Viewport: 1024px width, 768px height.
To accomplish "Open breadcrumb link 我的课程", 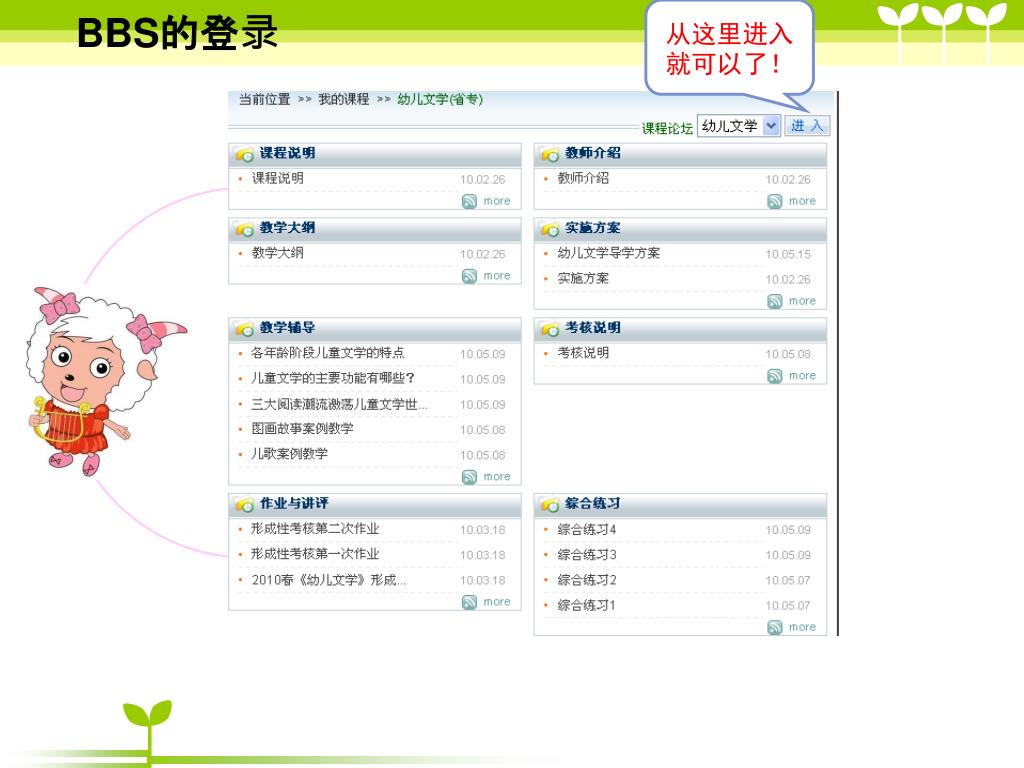I will click(x=344, y=99).
